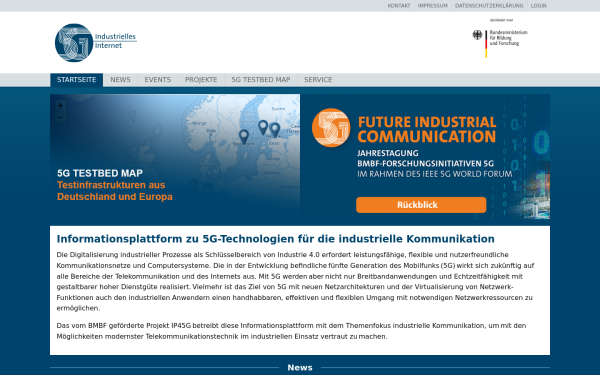The width and height of the screenshot is (600, 375).
Task: Click 'Testinfrastrukturen aus Deutschland und Europa' text
Action: (x=115, y=191)
